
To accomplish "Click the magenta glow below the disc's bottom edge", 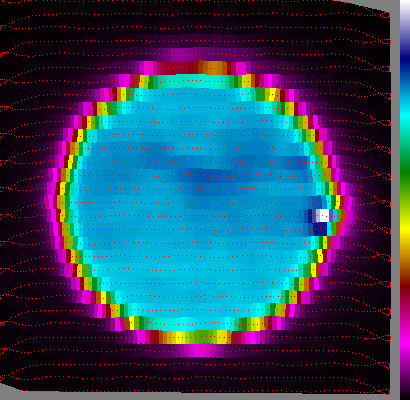I will click(202, 349).
